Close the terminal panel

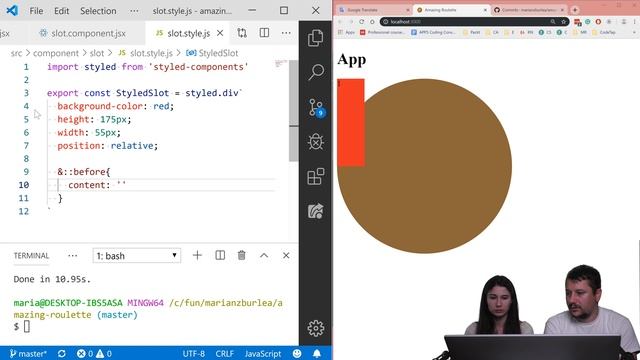286,256
